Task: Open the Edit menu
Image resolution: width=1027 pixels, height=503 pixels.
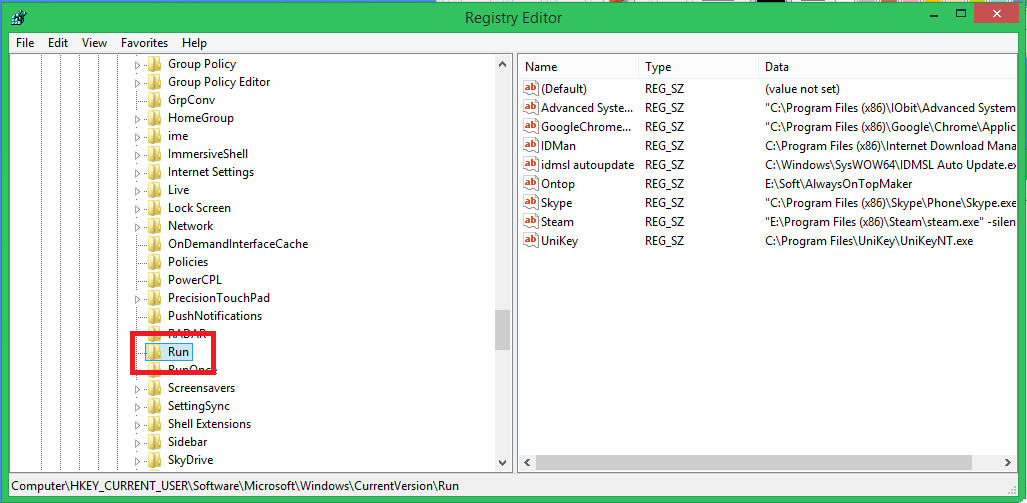Action: (58, 43)
